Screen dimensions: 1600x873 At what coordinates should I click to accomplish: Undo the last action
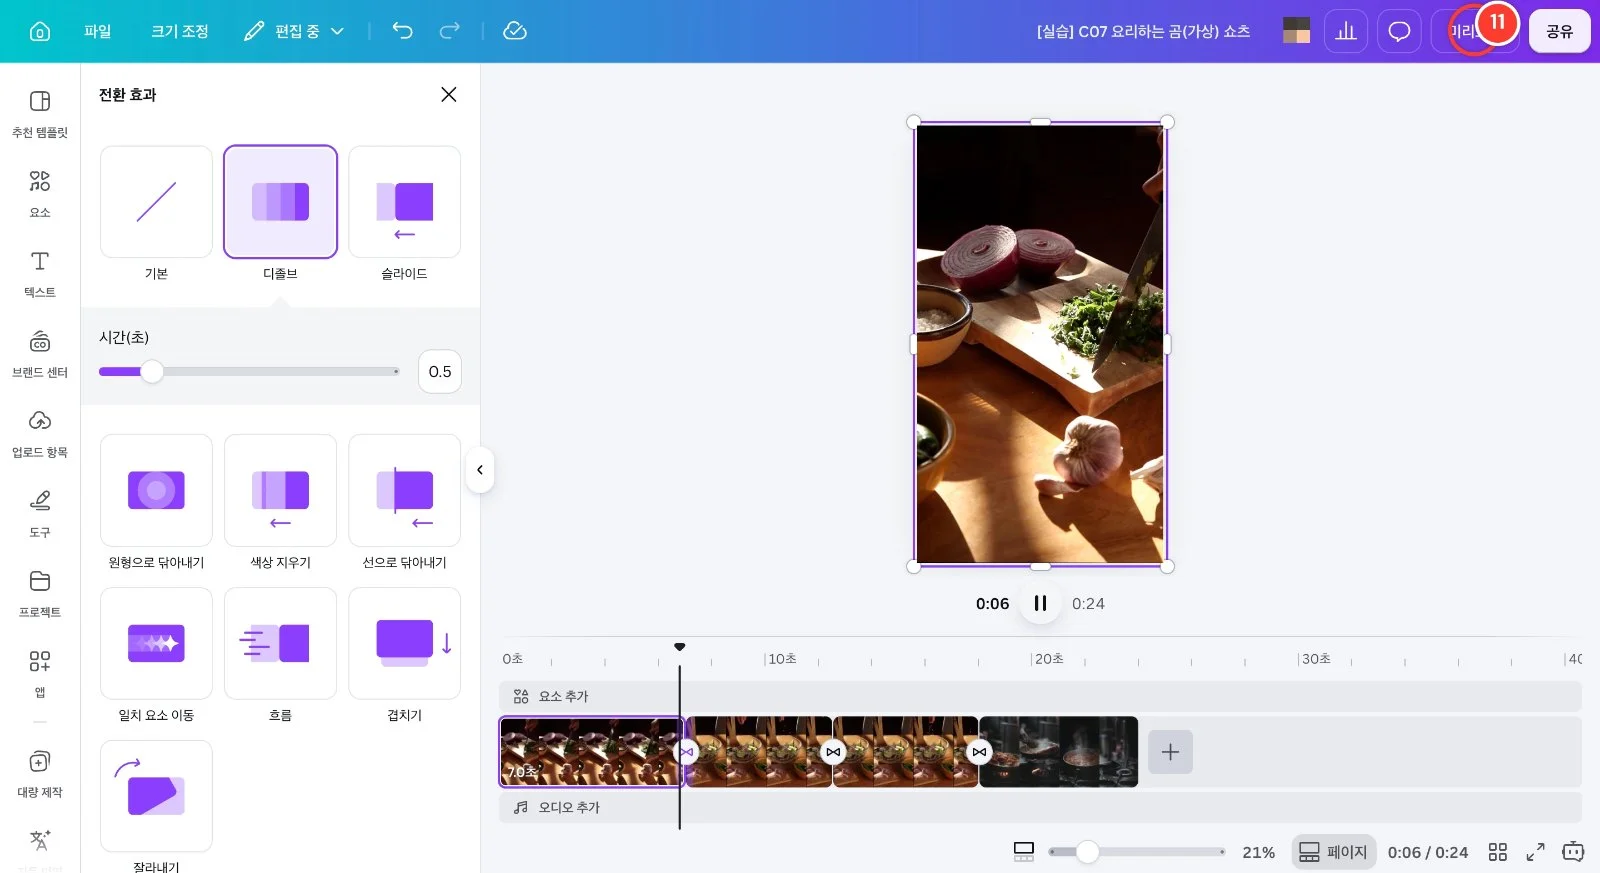point(402,31)
